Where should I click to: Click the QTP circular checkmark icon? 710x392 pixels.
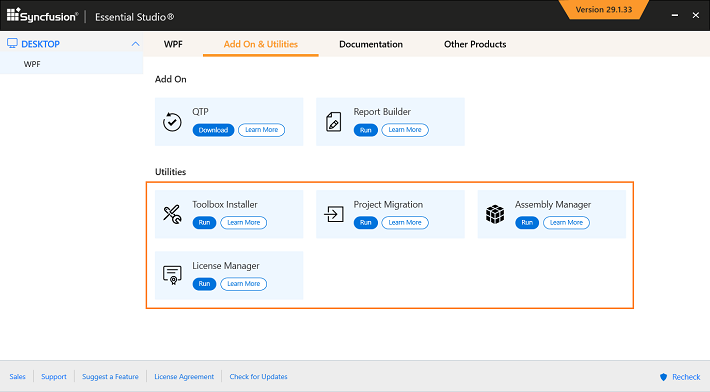[x=172, y=122]
